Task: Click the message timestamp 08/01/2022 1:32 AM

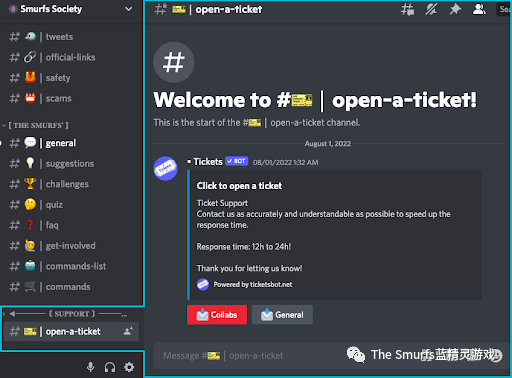Action: (x=285, y=162)
